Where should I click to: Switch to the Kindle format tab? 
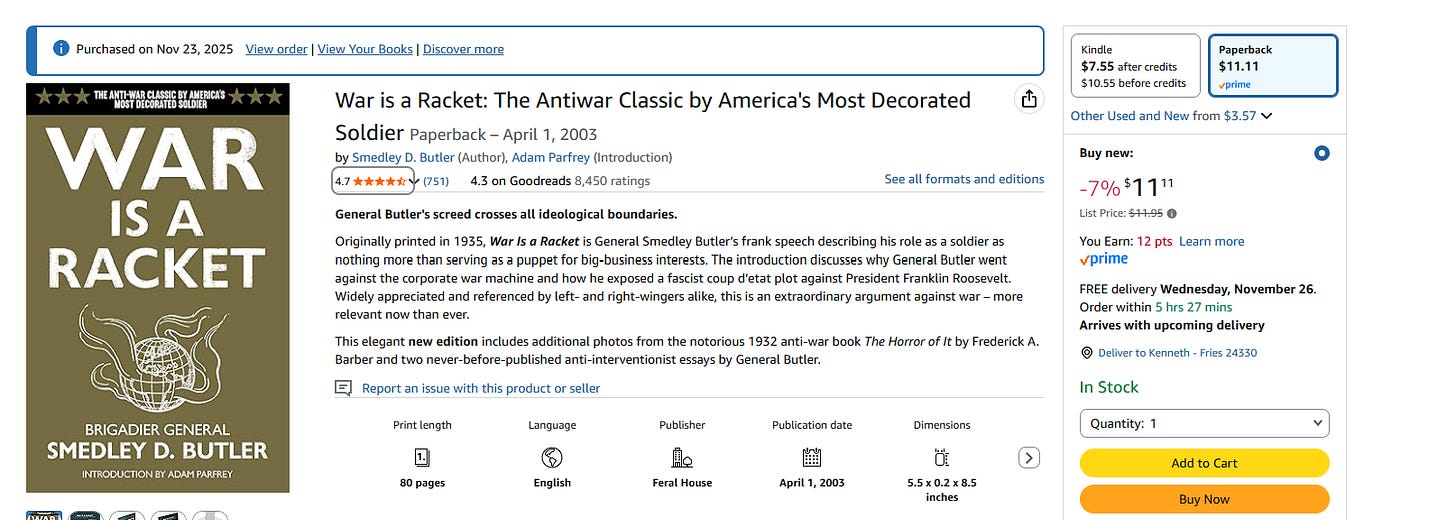[1135, 66]
